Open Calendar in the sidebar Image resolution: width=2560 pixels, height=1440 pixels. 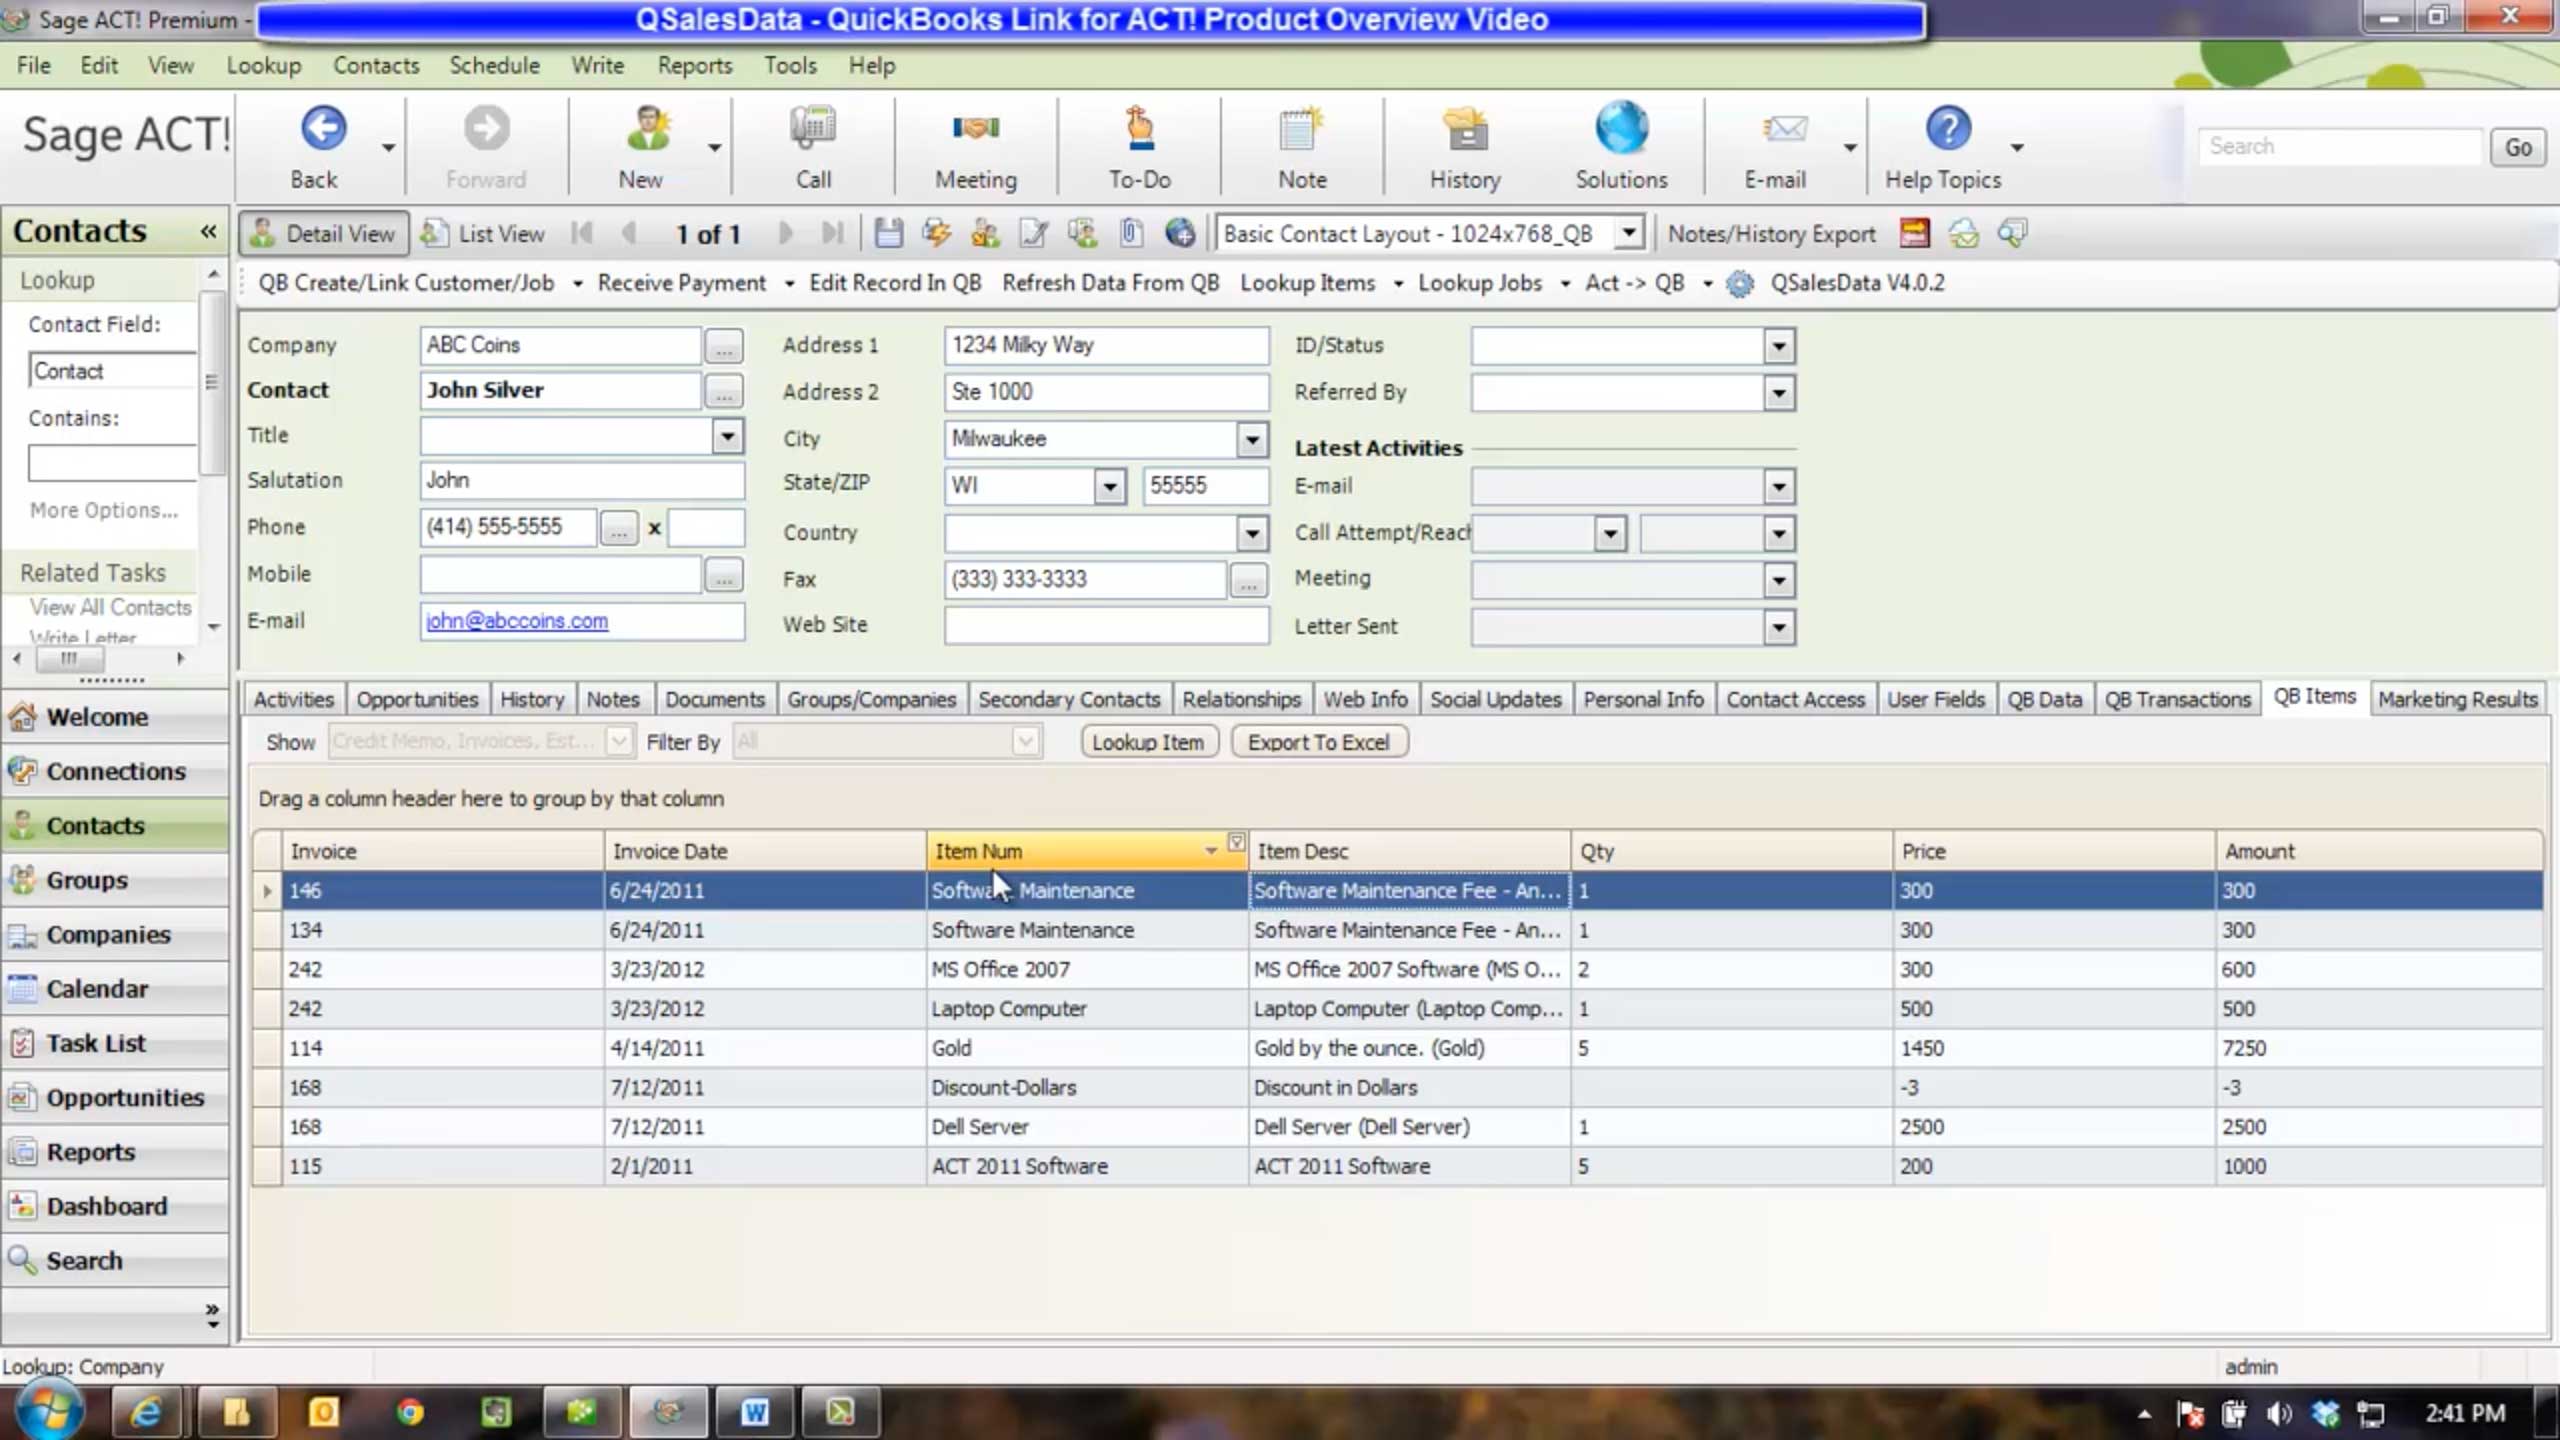coord(115,988)
